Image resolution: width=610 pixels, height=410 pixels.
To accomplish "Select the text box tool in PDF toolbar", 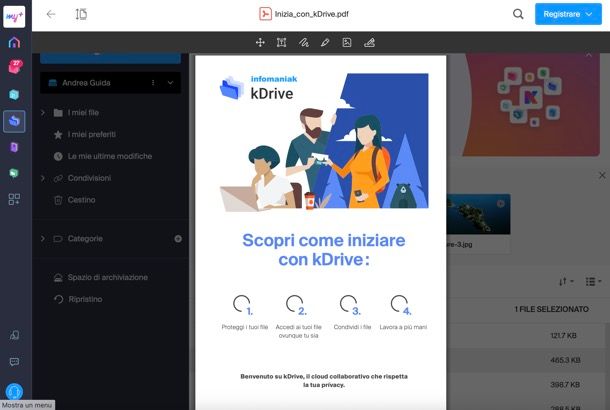I will [x=282, y=42].
